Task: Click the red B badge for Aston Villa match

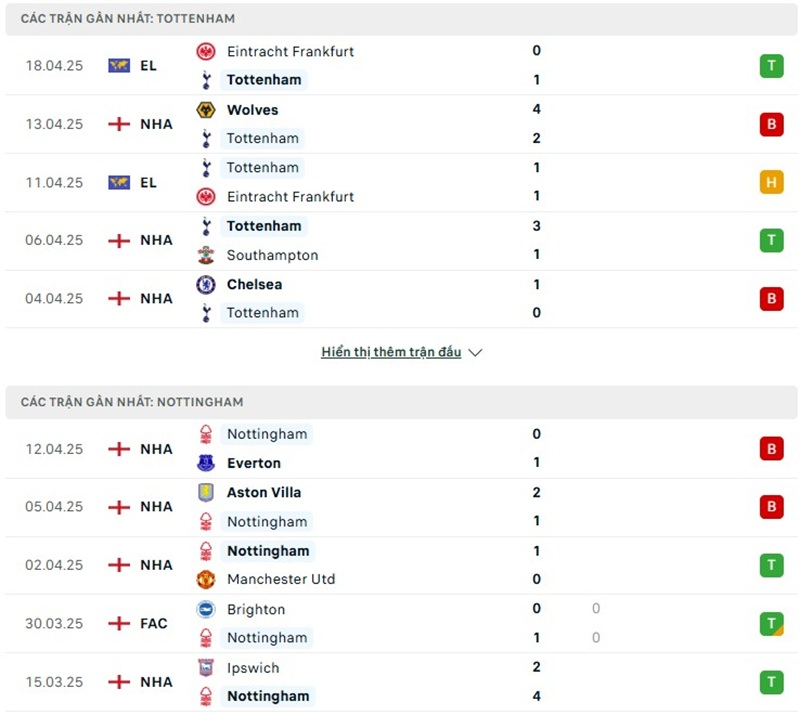Action: pos(771,507)
